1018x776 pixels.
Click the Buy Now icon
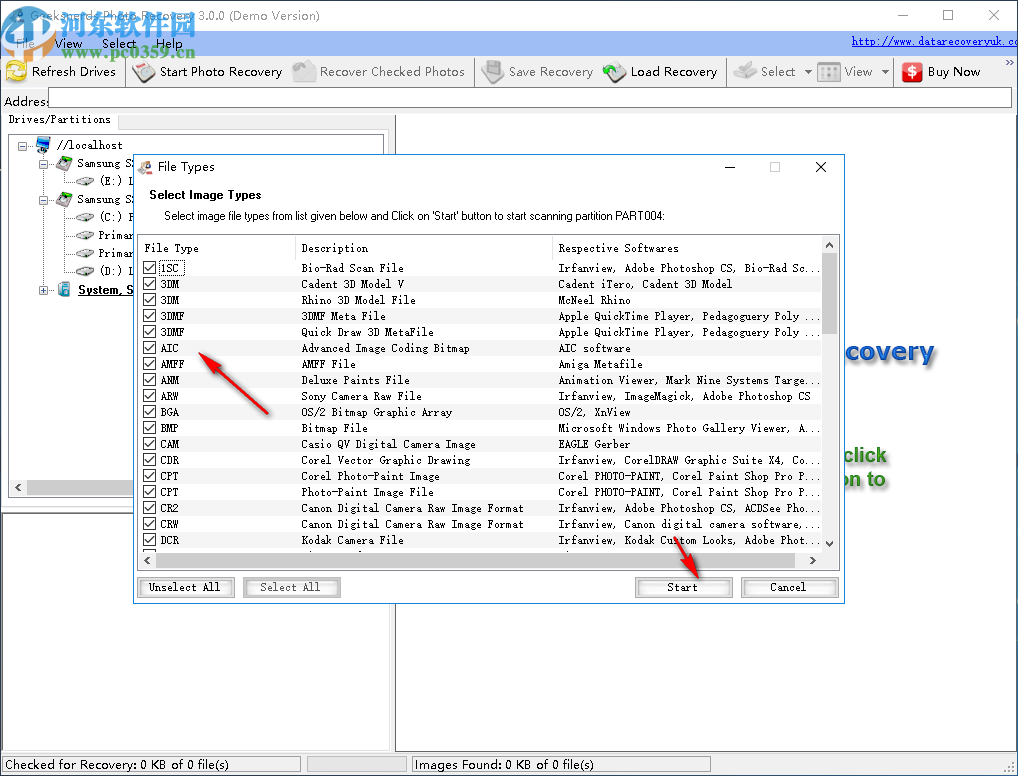912,72
